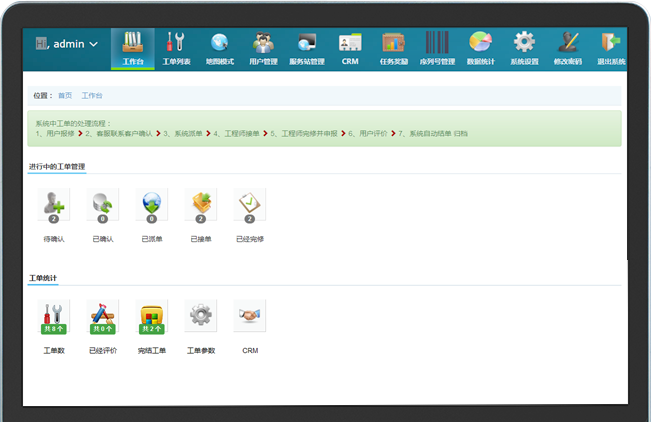View 数据统计 pie chart icon
This screenshot has height=422, width=652.
[481, 48]
